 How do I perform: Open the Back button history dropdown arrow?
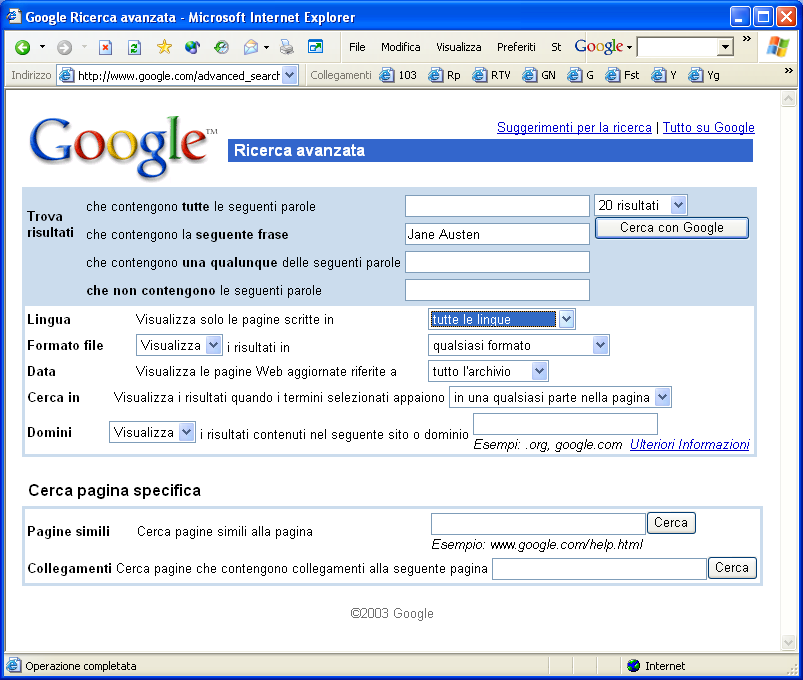[43, 47]
